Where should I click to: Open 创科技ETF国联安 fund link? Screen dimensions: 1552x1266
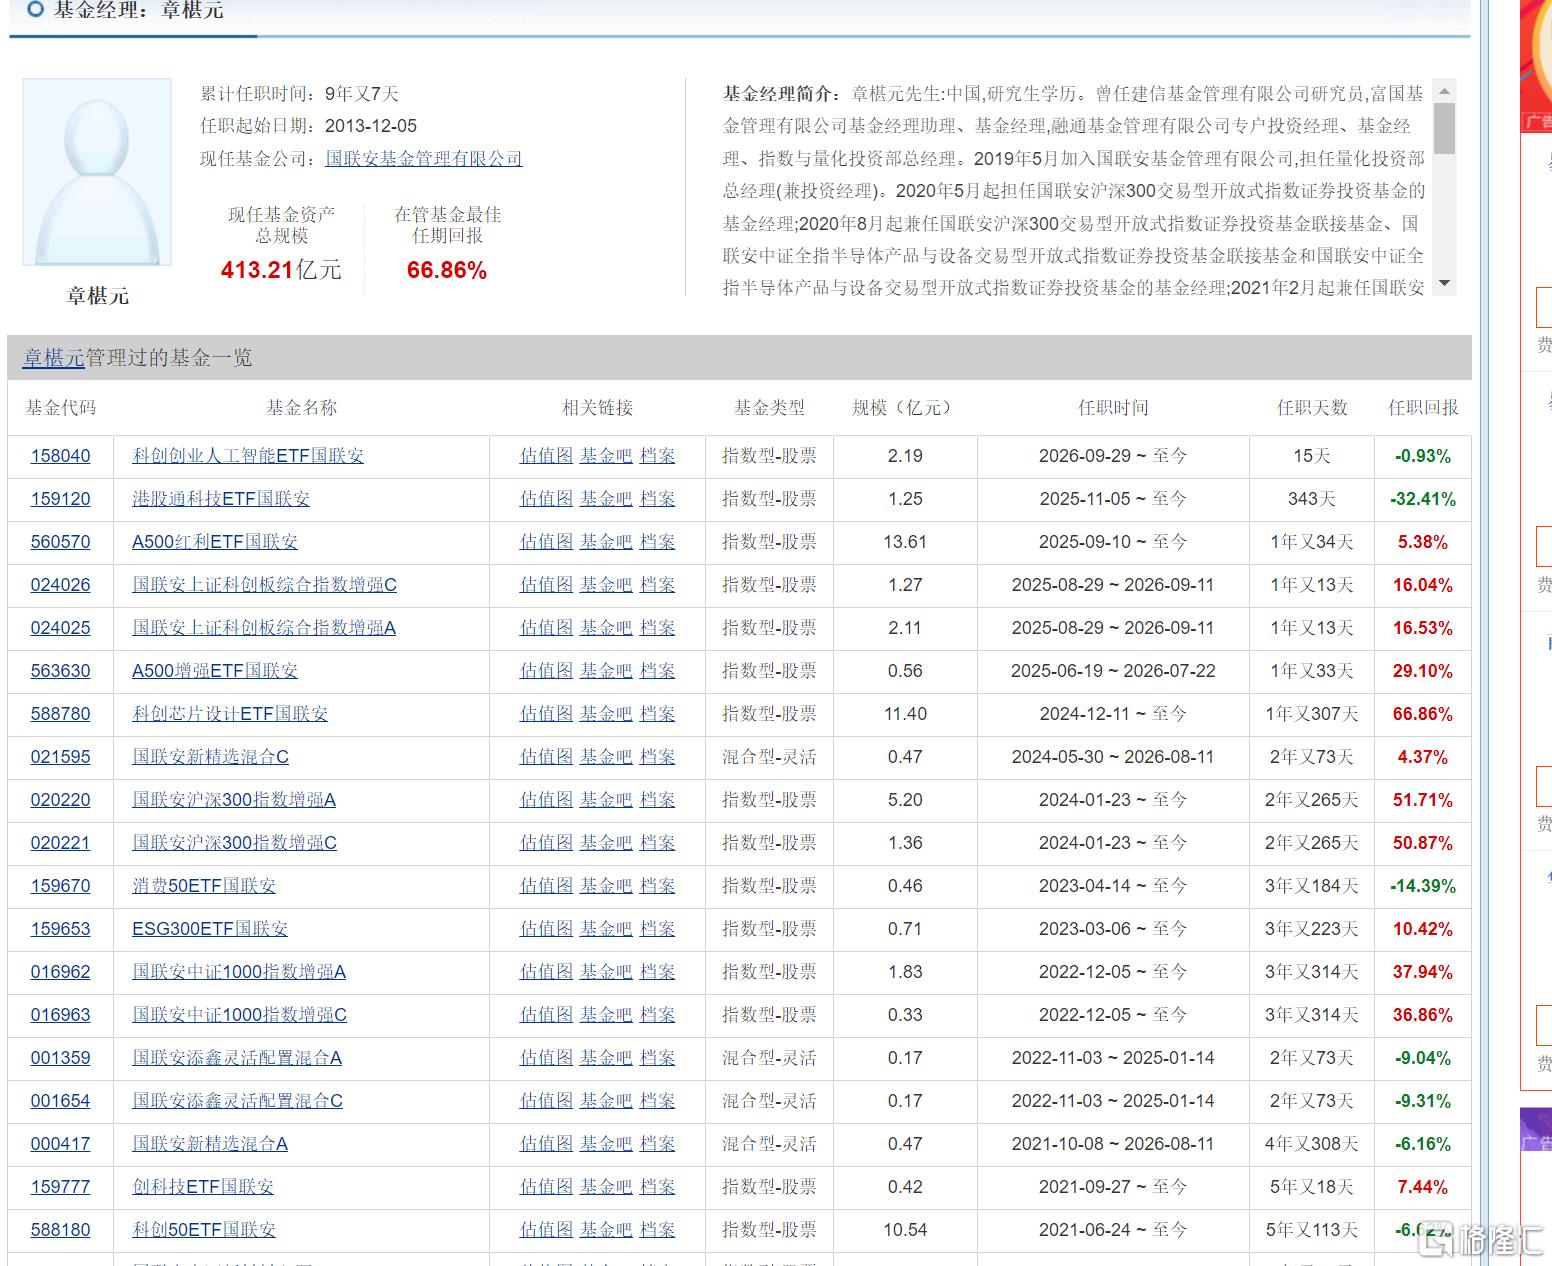[x=203, y=1187]
